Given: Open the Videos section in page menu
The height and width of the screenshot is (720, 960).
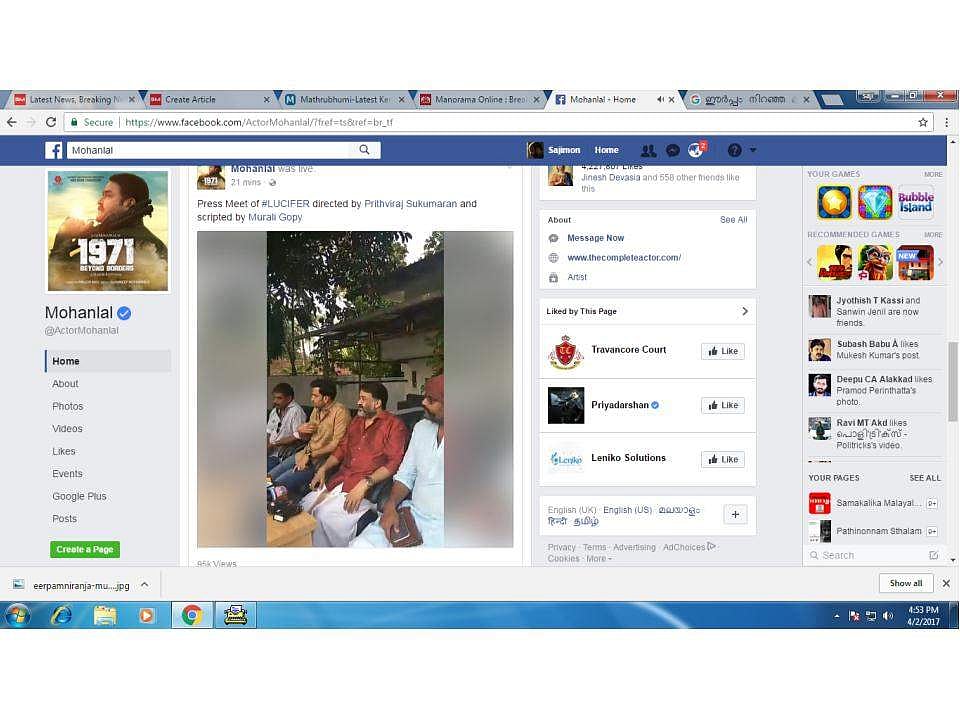Looking at the screenshot, I should (67, 429).
